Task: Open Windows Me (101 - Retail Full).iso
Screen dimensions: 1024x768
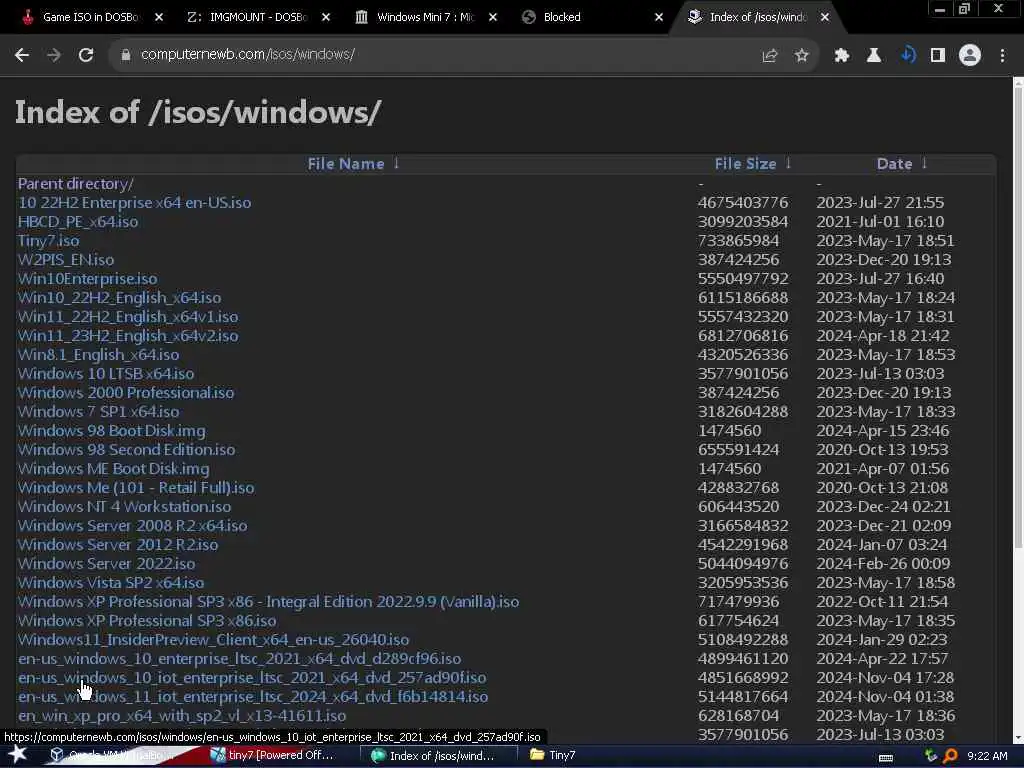Action: [x=136, y=488]
